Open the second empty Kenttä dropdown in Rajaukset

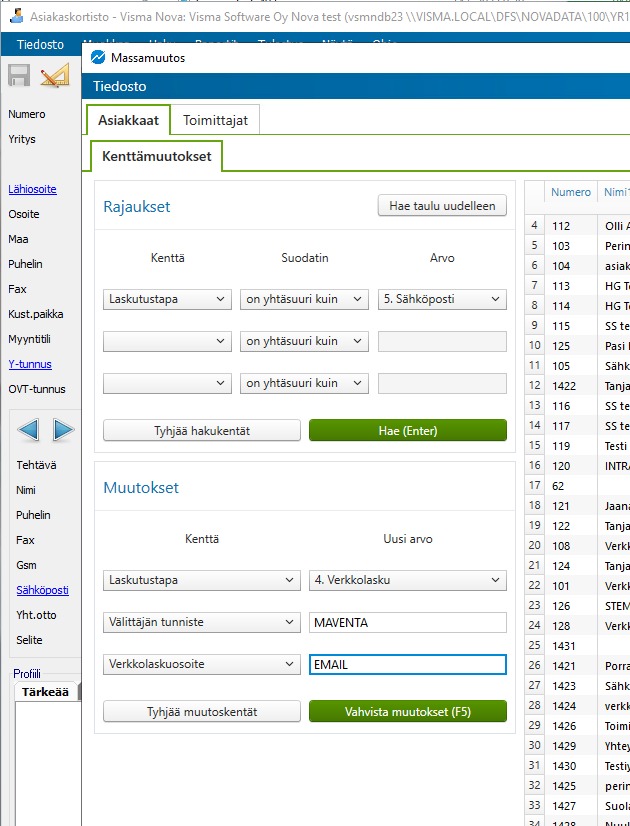168,341
